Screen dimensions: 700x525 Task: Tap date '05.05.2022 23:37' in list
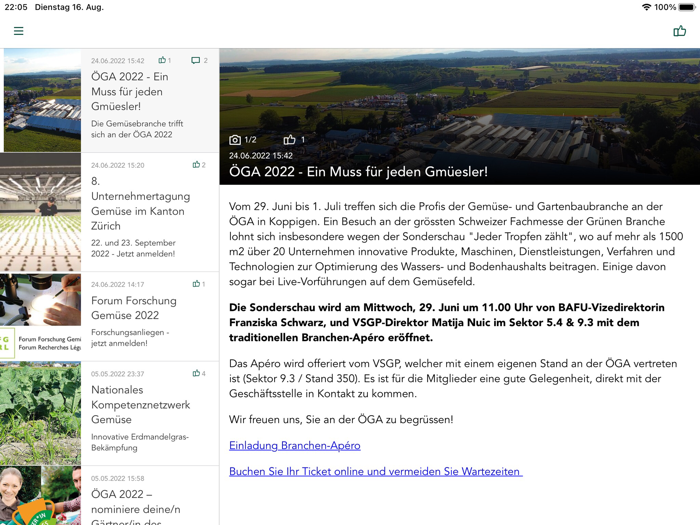(x=117, y=374)
